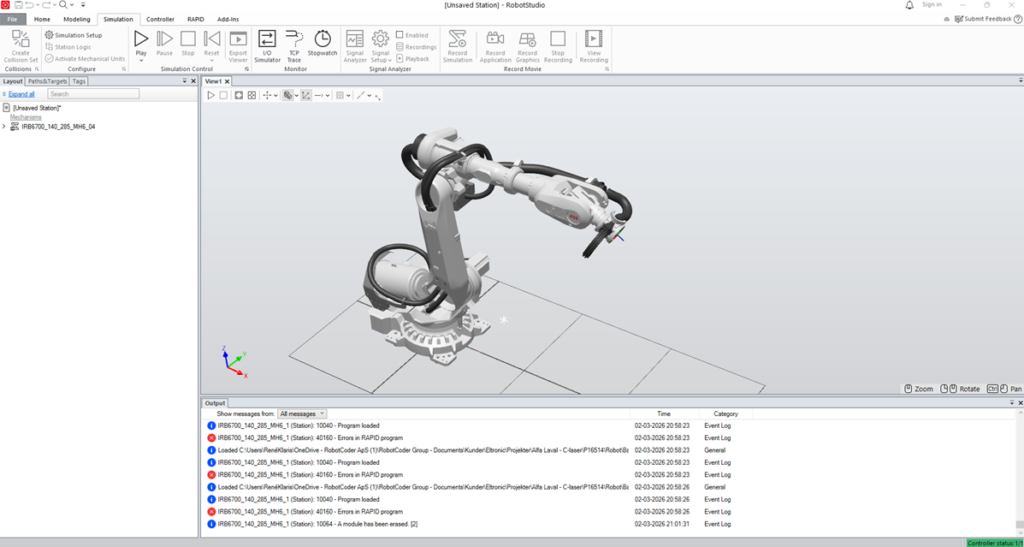Click the View All icon in View1 toolbar
Image resolution: width=1024 pixels, height=547 pixels.
(x=239, y=95)
